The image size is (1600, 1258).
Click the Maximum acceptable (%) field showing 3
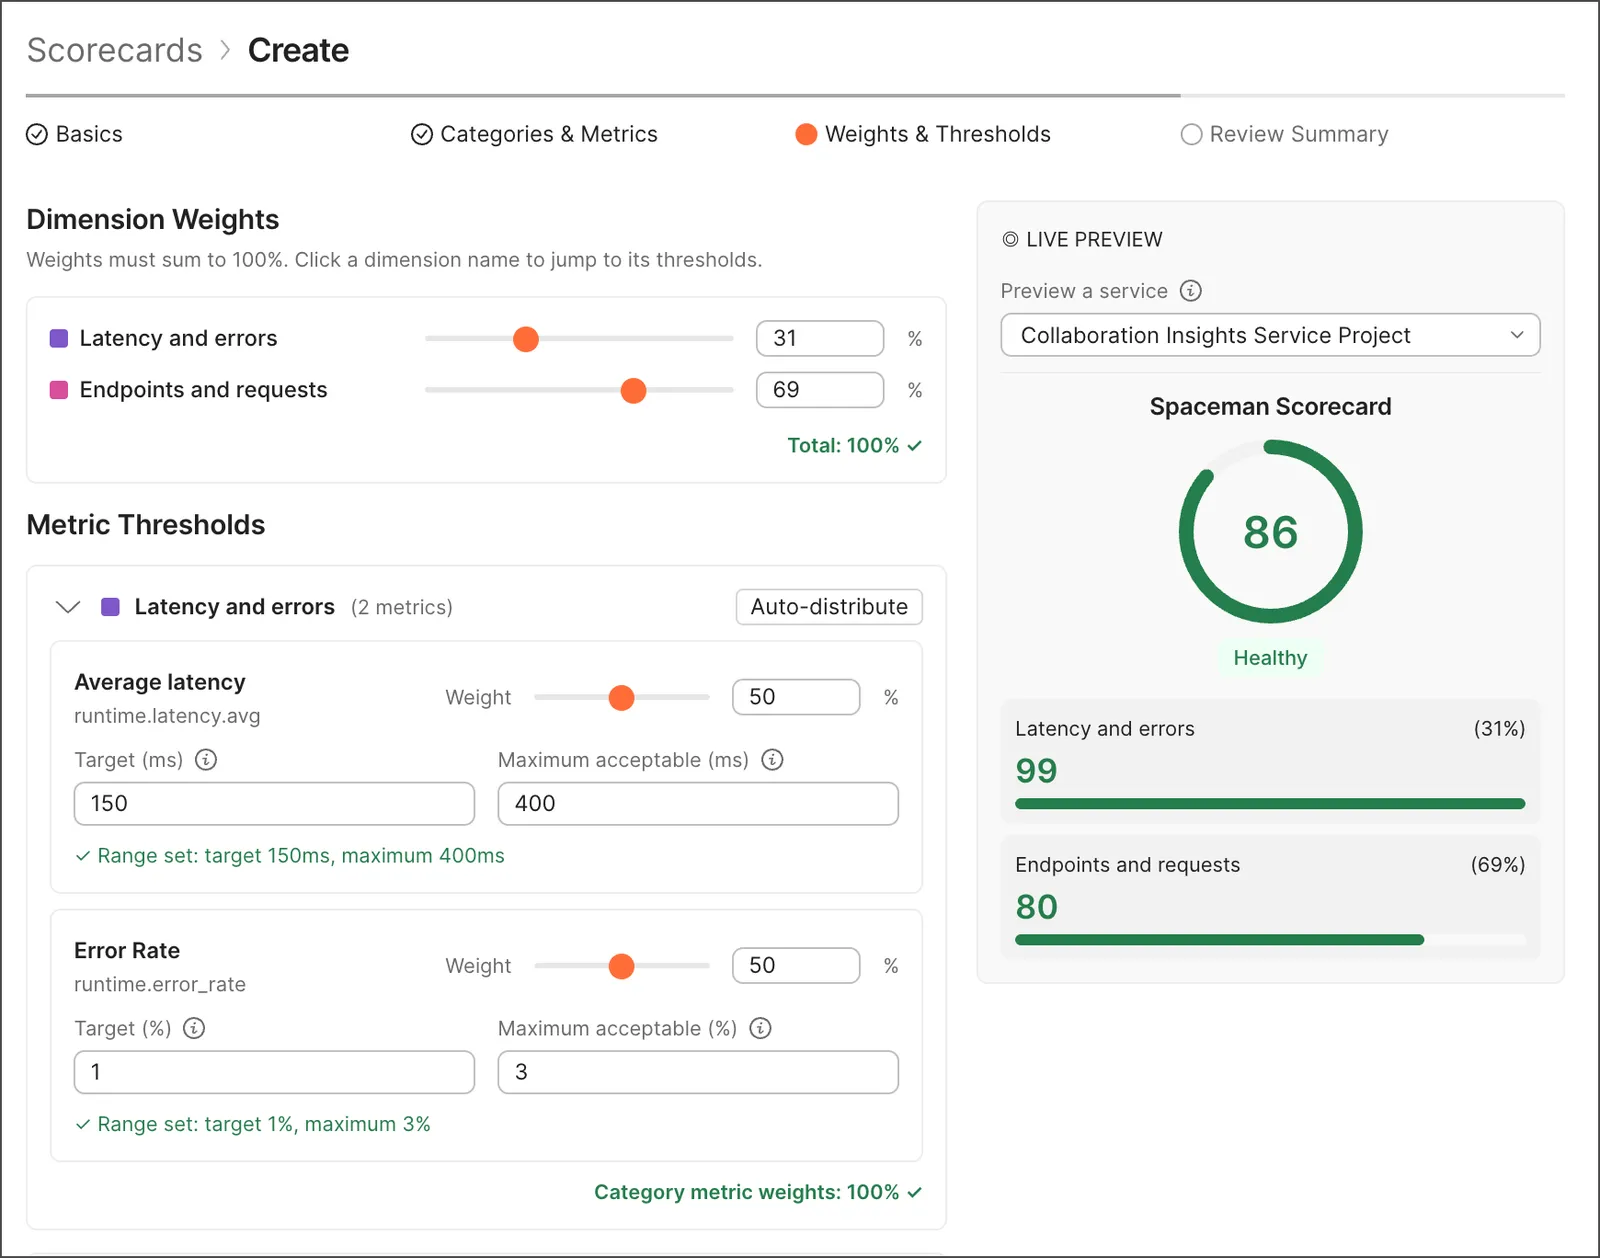pyautogui.click(x=698, y=1072)
